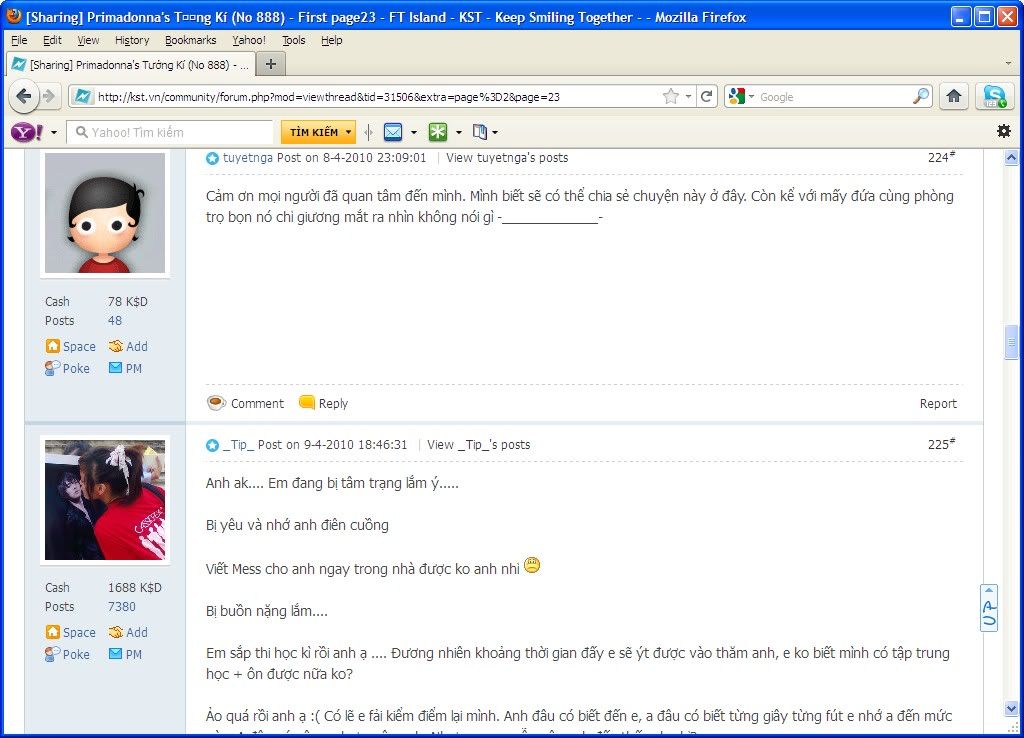Click the site favicon in address bar

point(83,97)
